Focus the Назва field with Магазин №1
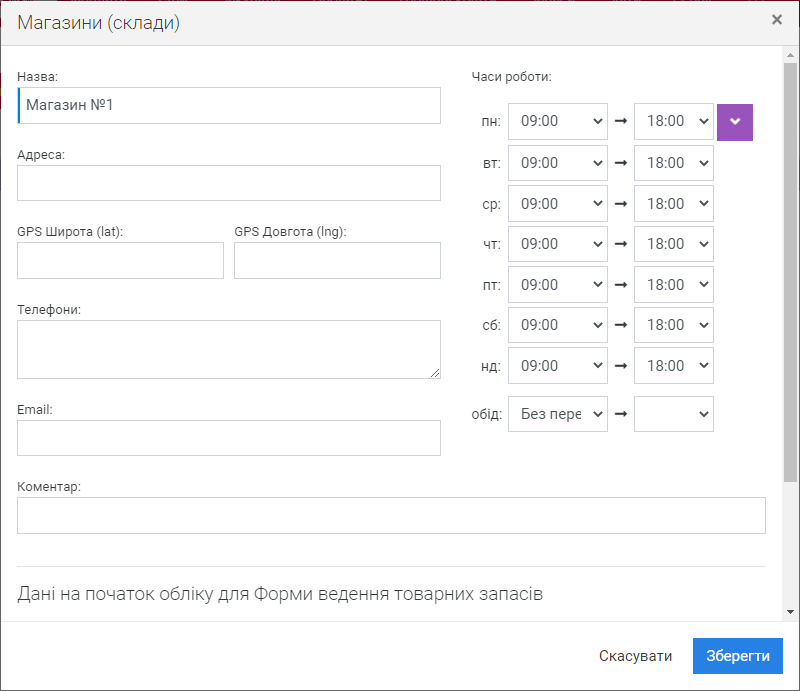Screen dimensions: 800x691 pyautogui.click(x=229, y=105)
